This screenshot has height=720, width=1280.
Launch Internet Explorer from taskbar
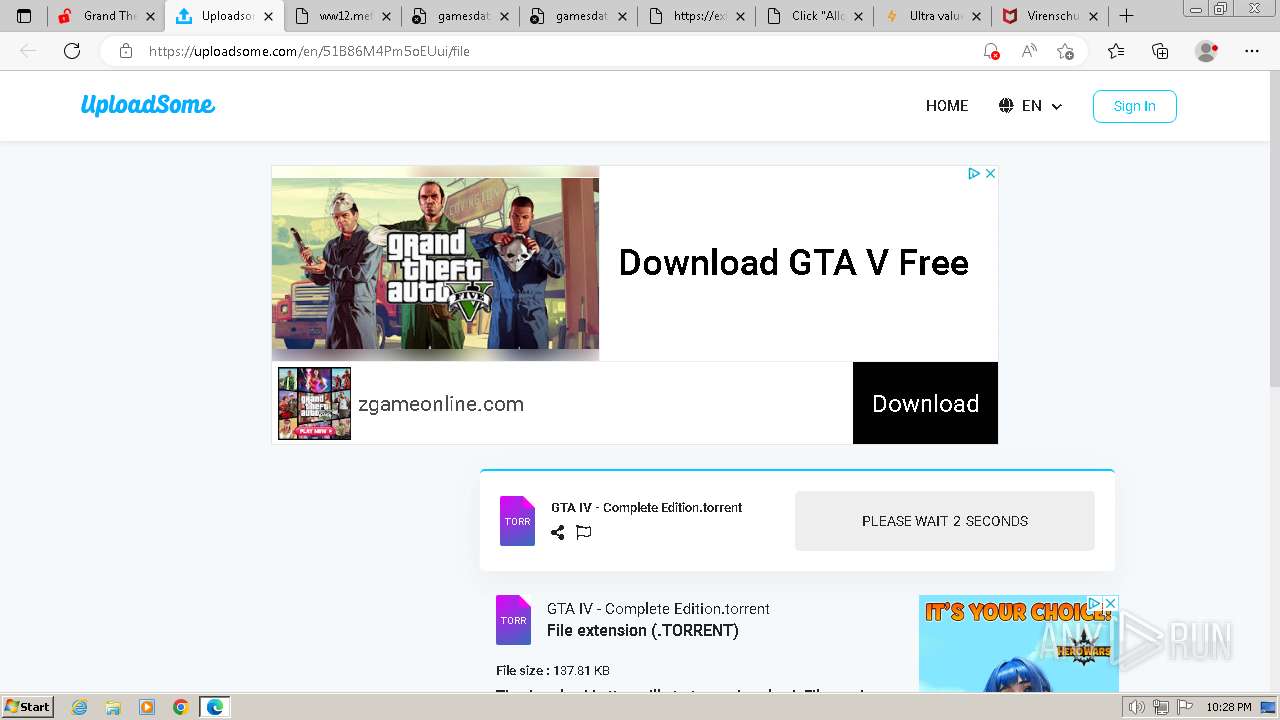pyautogui.click(x=79, y=707)
